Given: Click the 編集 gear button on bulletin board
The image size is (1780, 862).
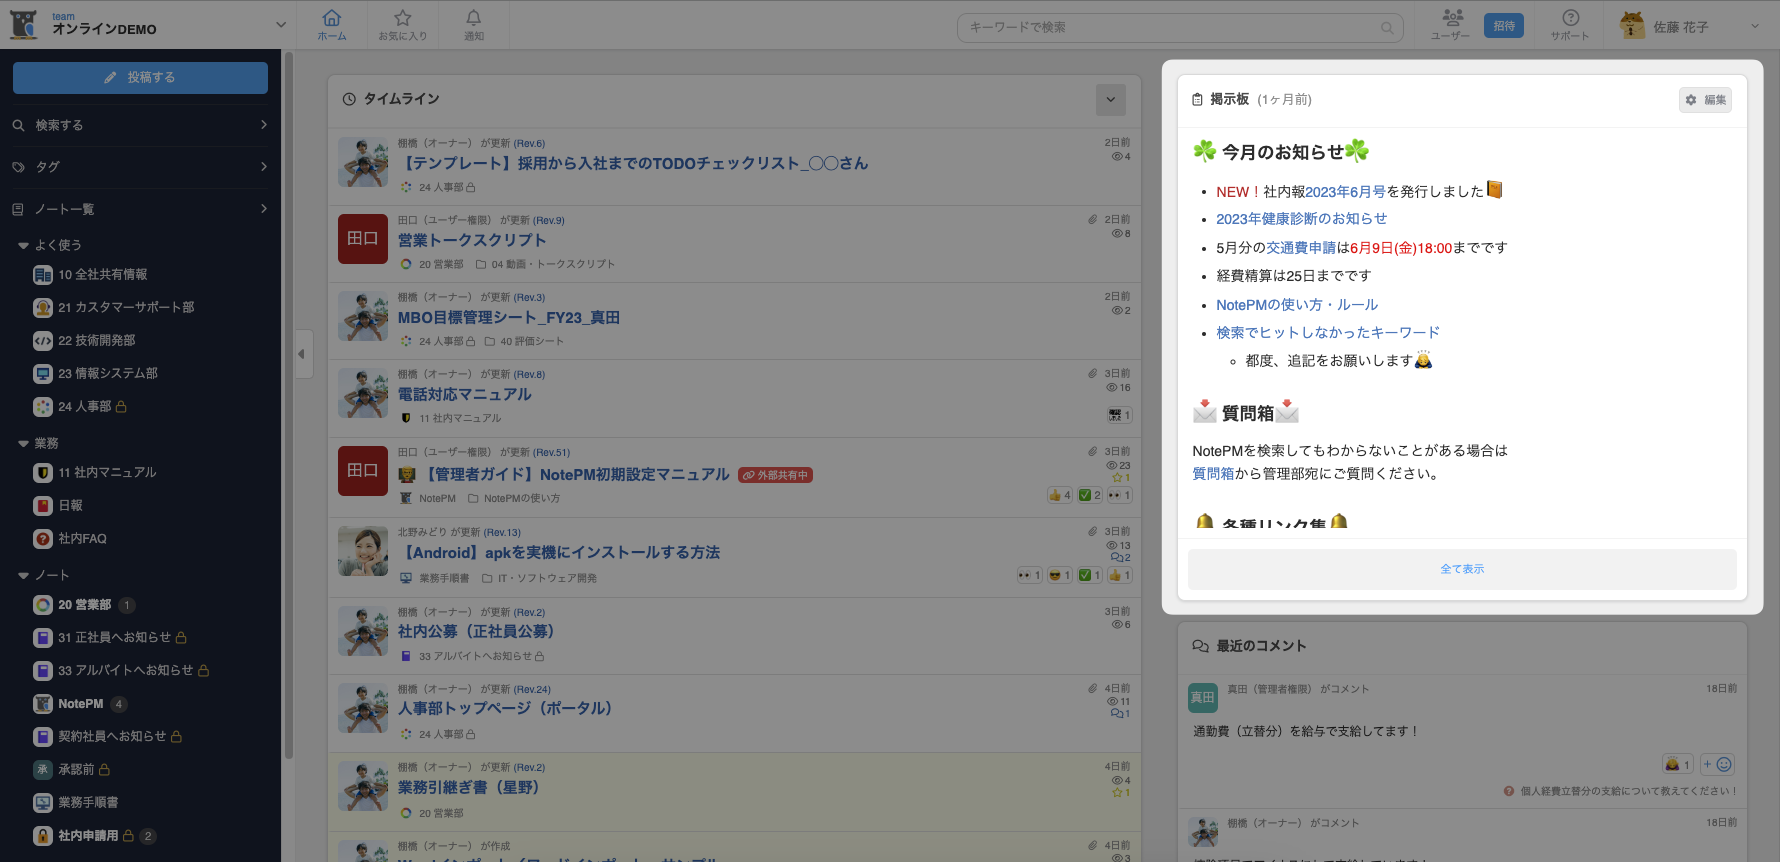Looking at the screenshot, I should click(x=1705, y=100).
